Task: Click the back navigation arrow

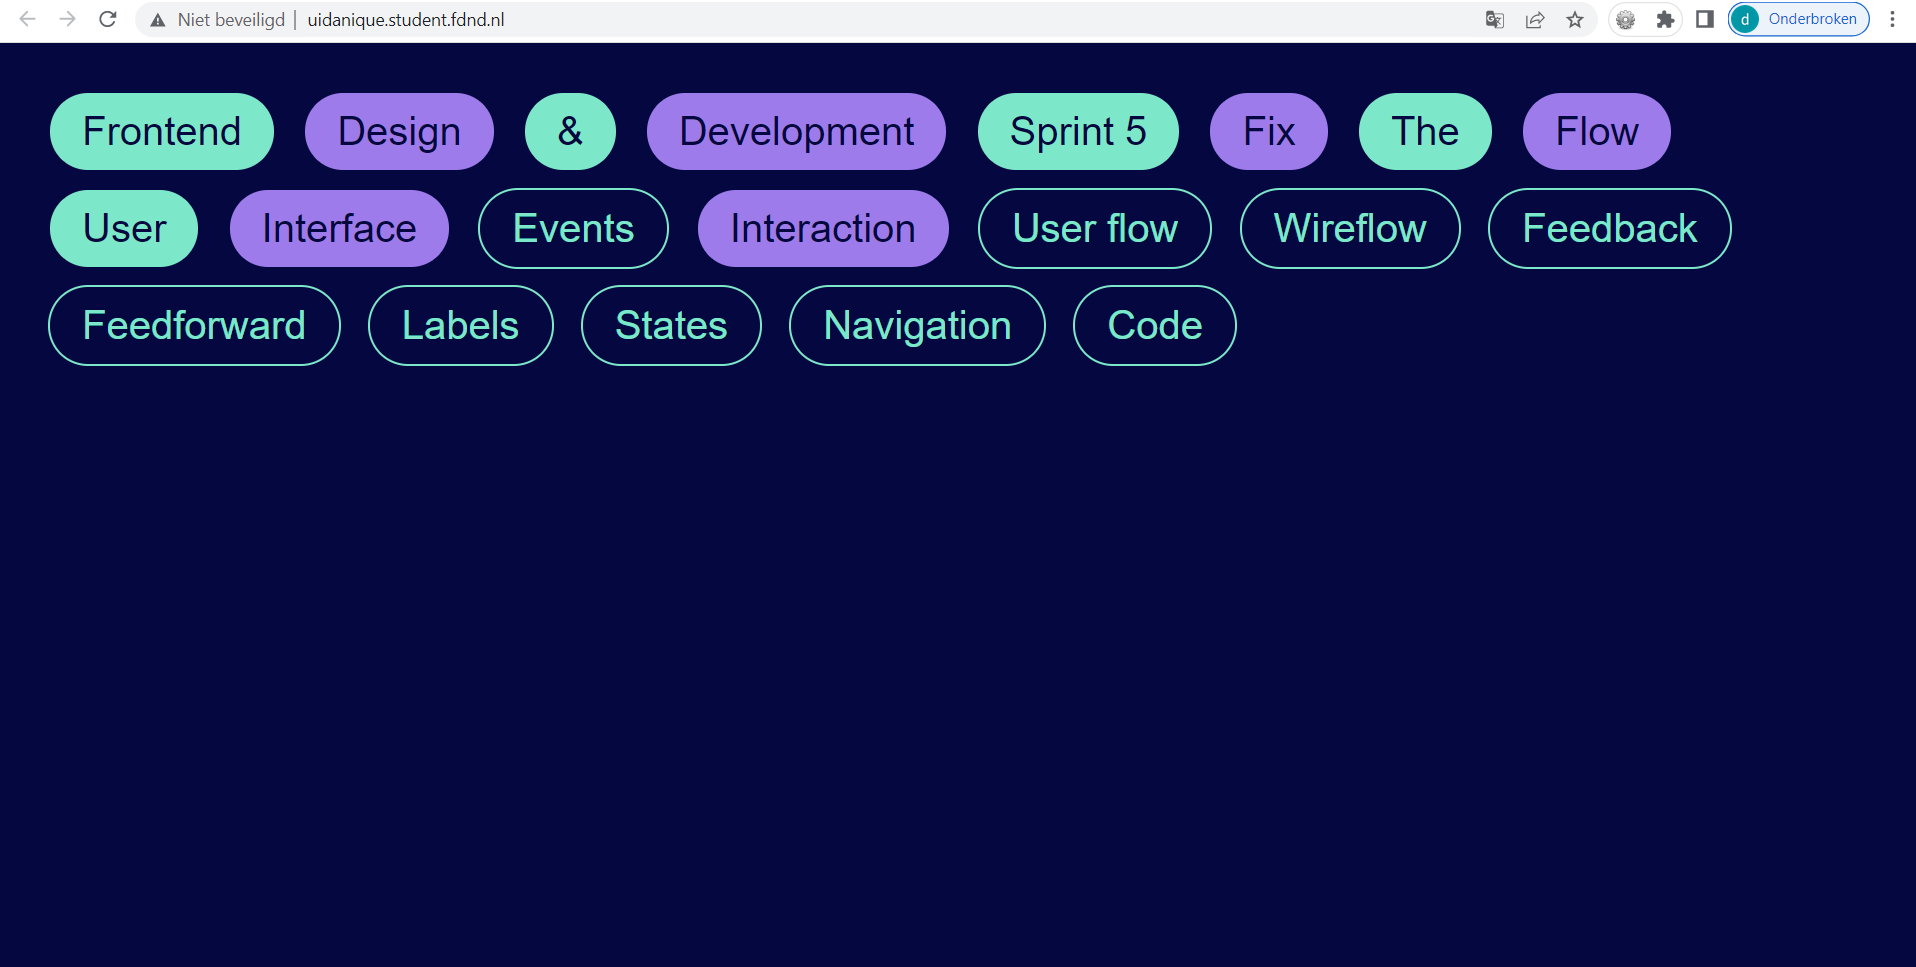Action: [x=27, y=19]
